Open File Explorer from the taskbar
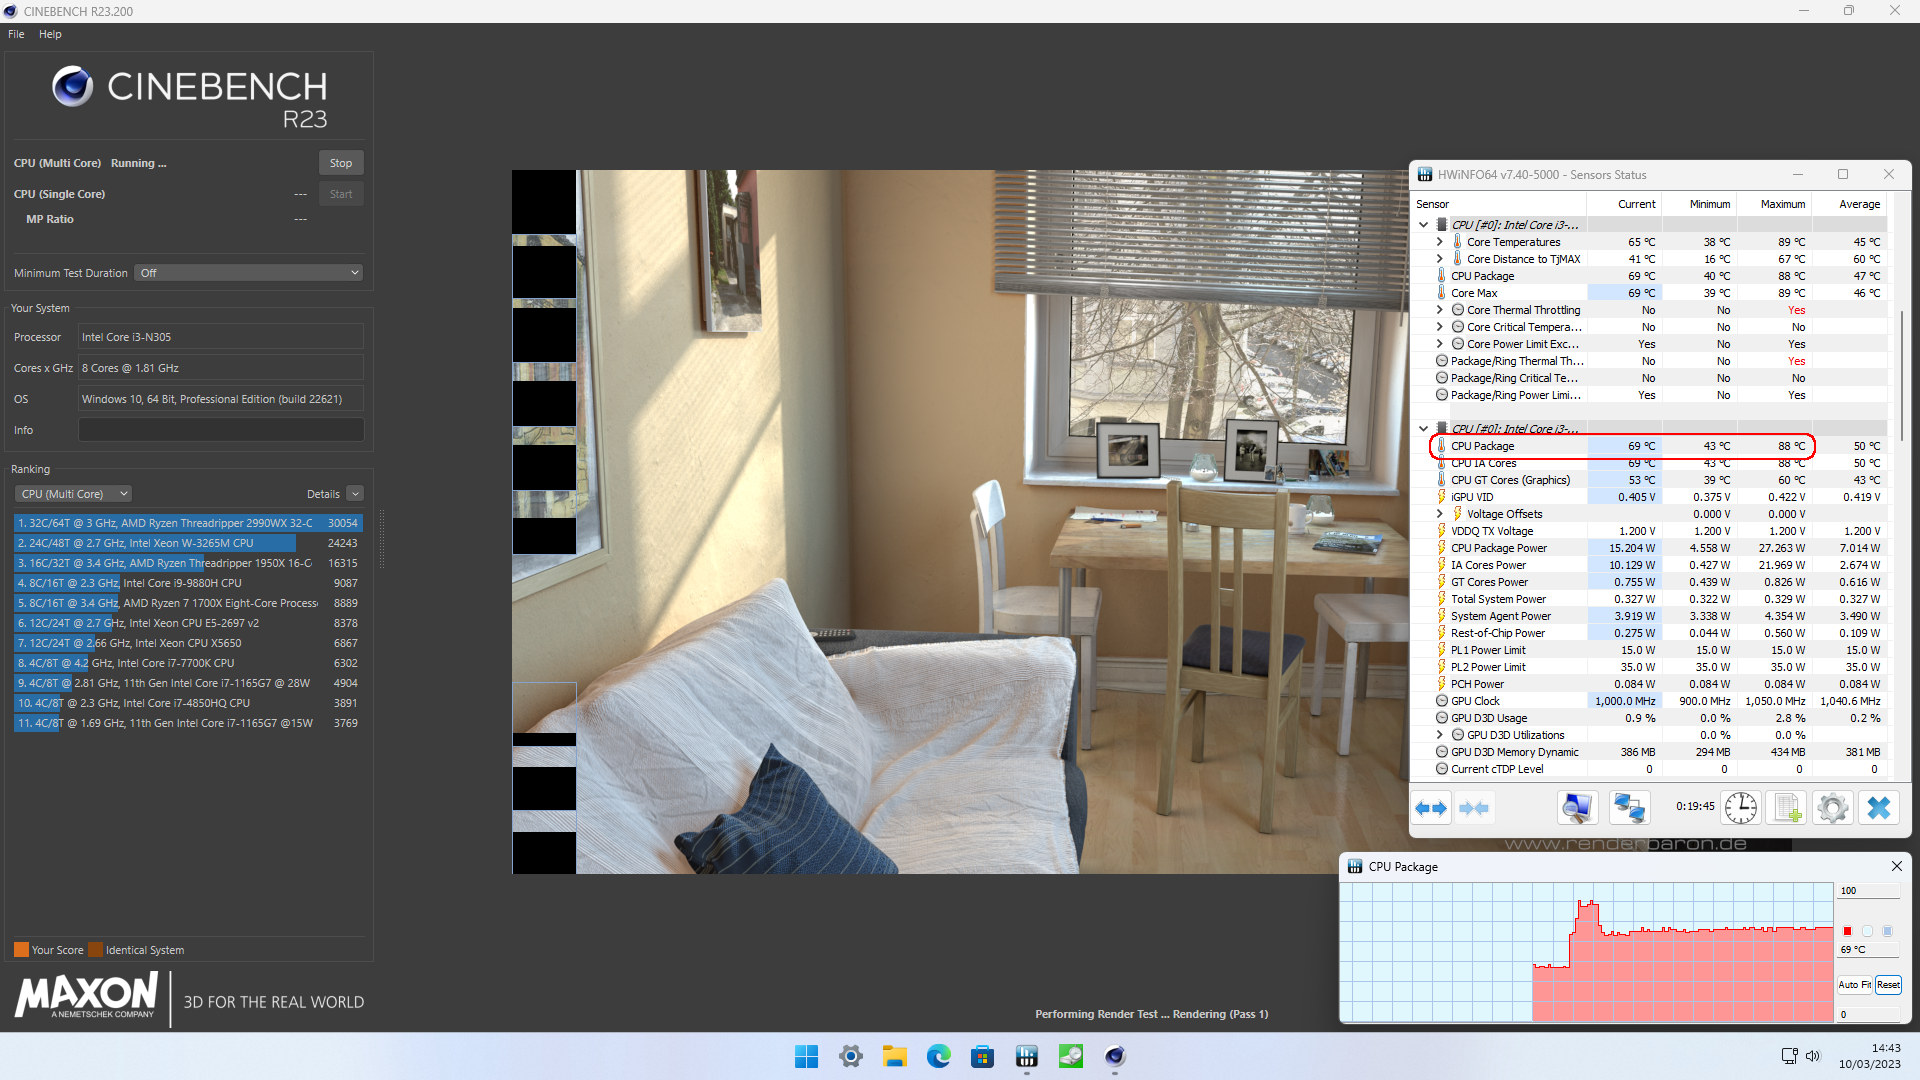1920x1080 pixels. pos(895,1056)
